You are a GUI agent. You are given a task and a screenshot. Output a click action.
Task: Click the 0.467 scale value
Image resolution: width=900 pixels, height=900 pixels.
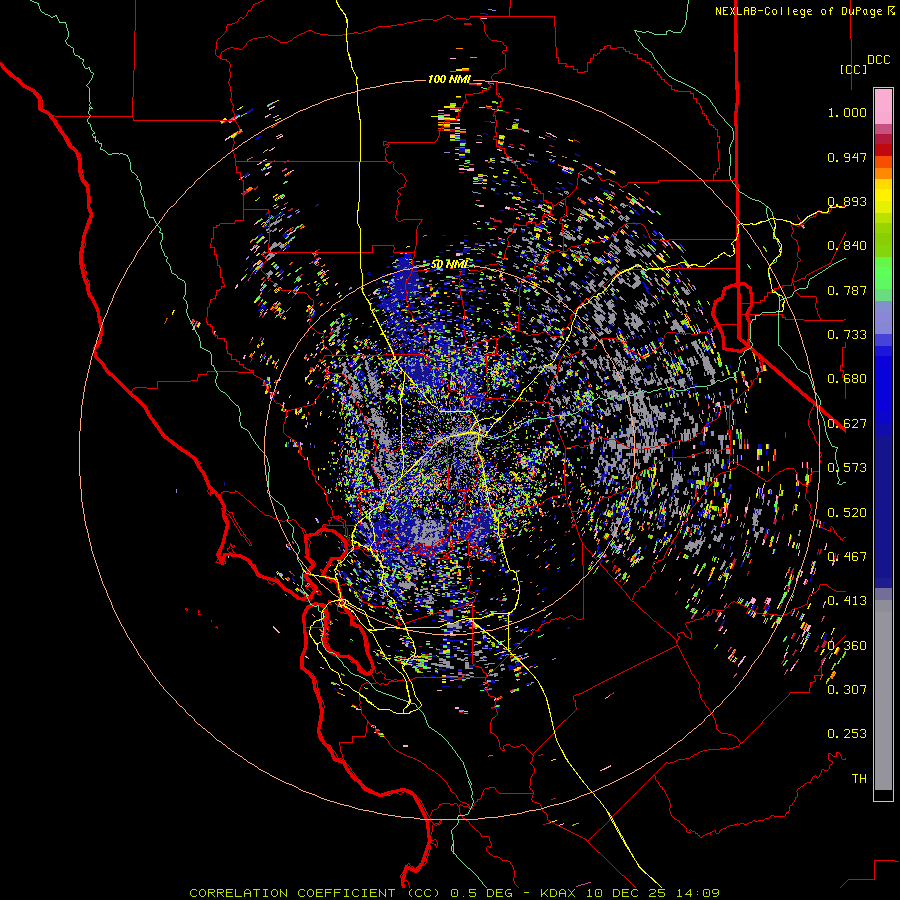click(847, 557)
